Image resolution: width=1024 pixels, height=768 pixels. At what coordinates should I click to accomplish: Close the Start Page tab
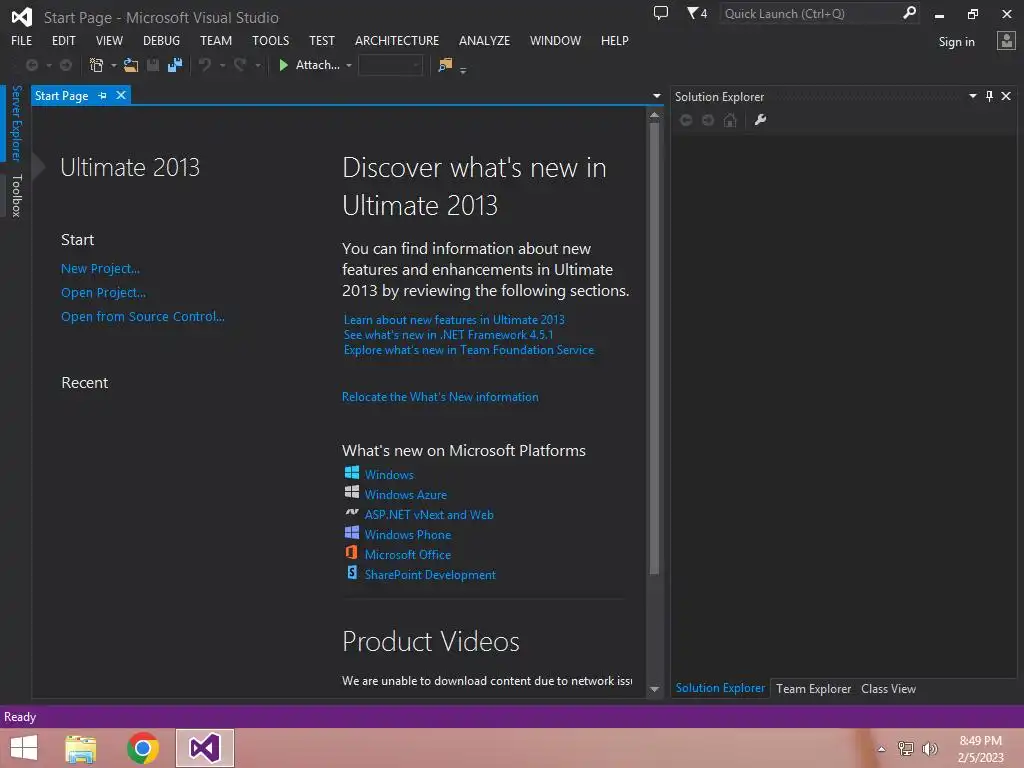click(121, 95)
